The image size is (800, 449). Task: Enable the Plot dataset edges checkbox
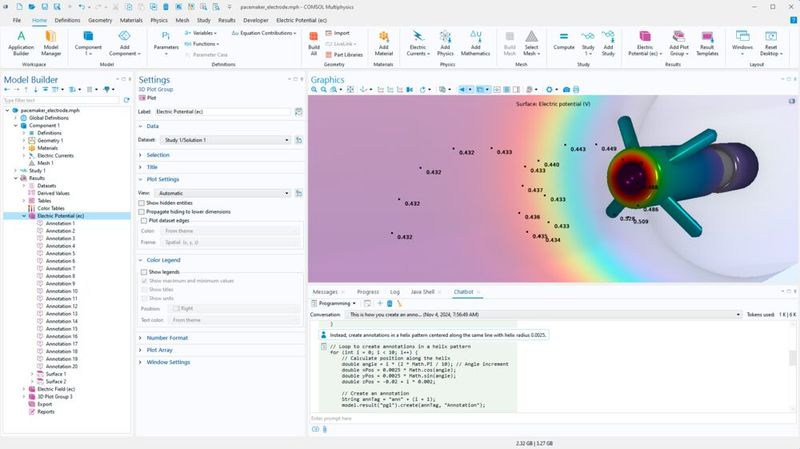coord(144,220)
